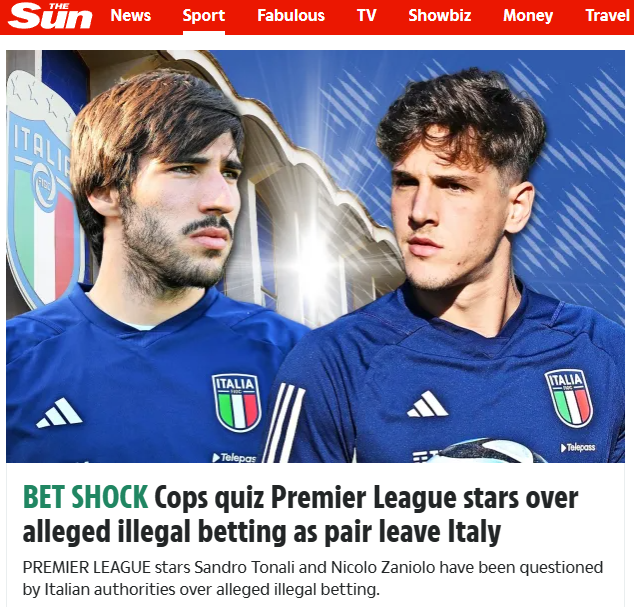The width and height of the screenshot is (634, 607).
Task: Click the Italia crest on the left jersey
Action: click(x=237, y=403)
